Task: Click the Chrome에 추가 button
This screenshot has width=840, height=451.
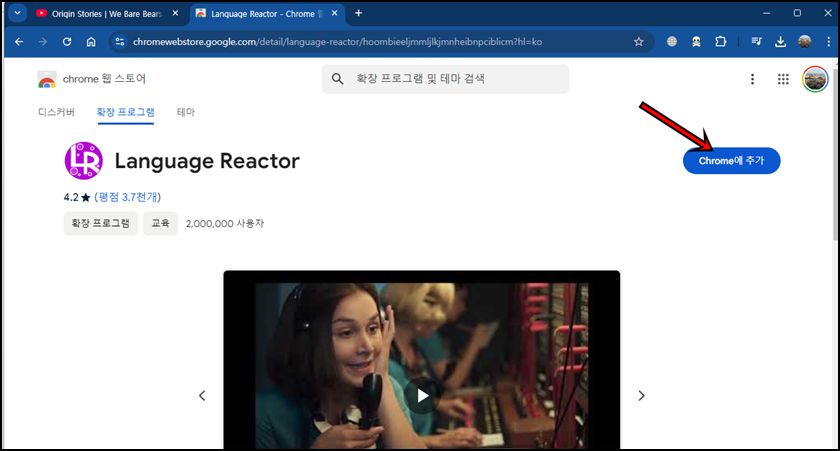Action: [x=731, y=161]
